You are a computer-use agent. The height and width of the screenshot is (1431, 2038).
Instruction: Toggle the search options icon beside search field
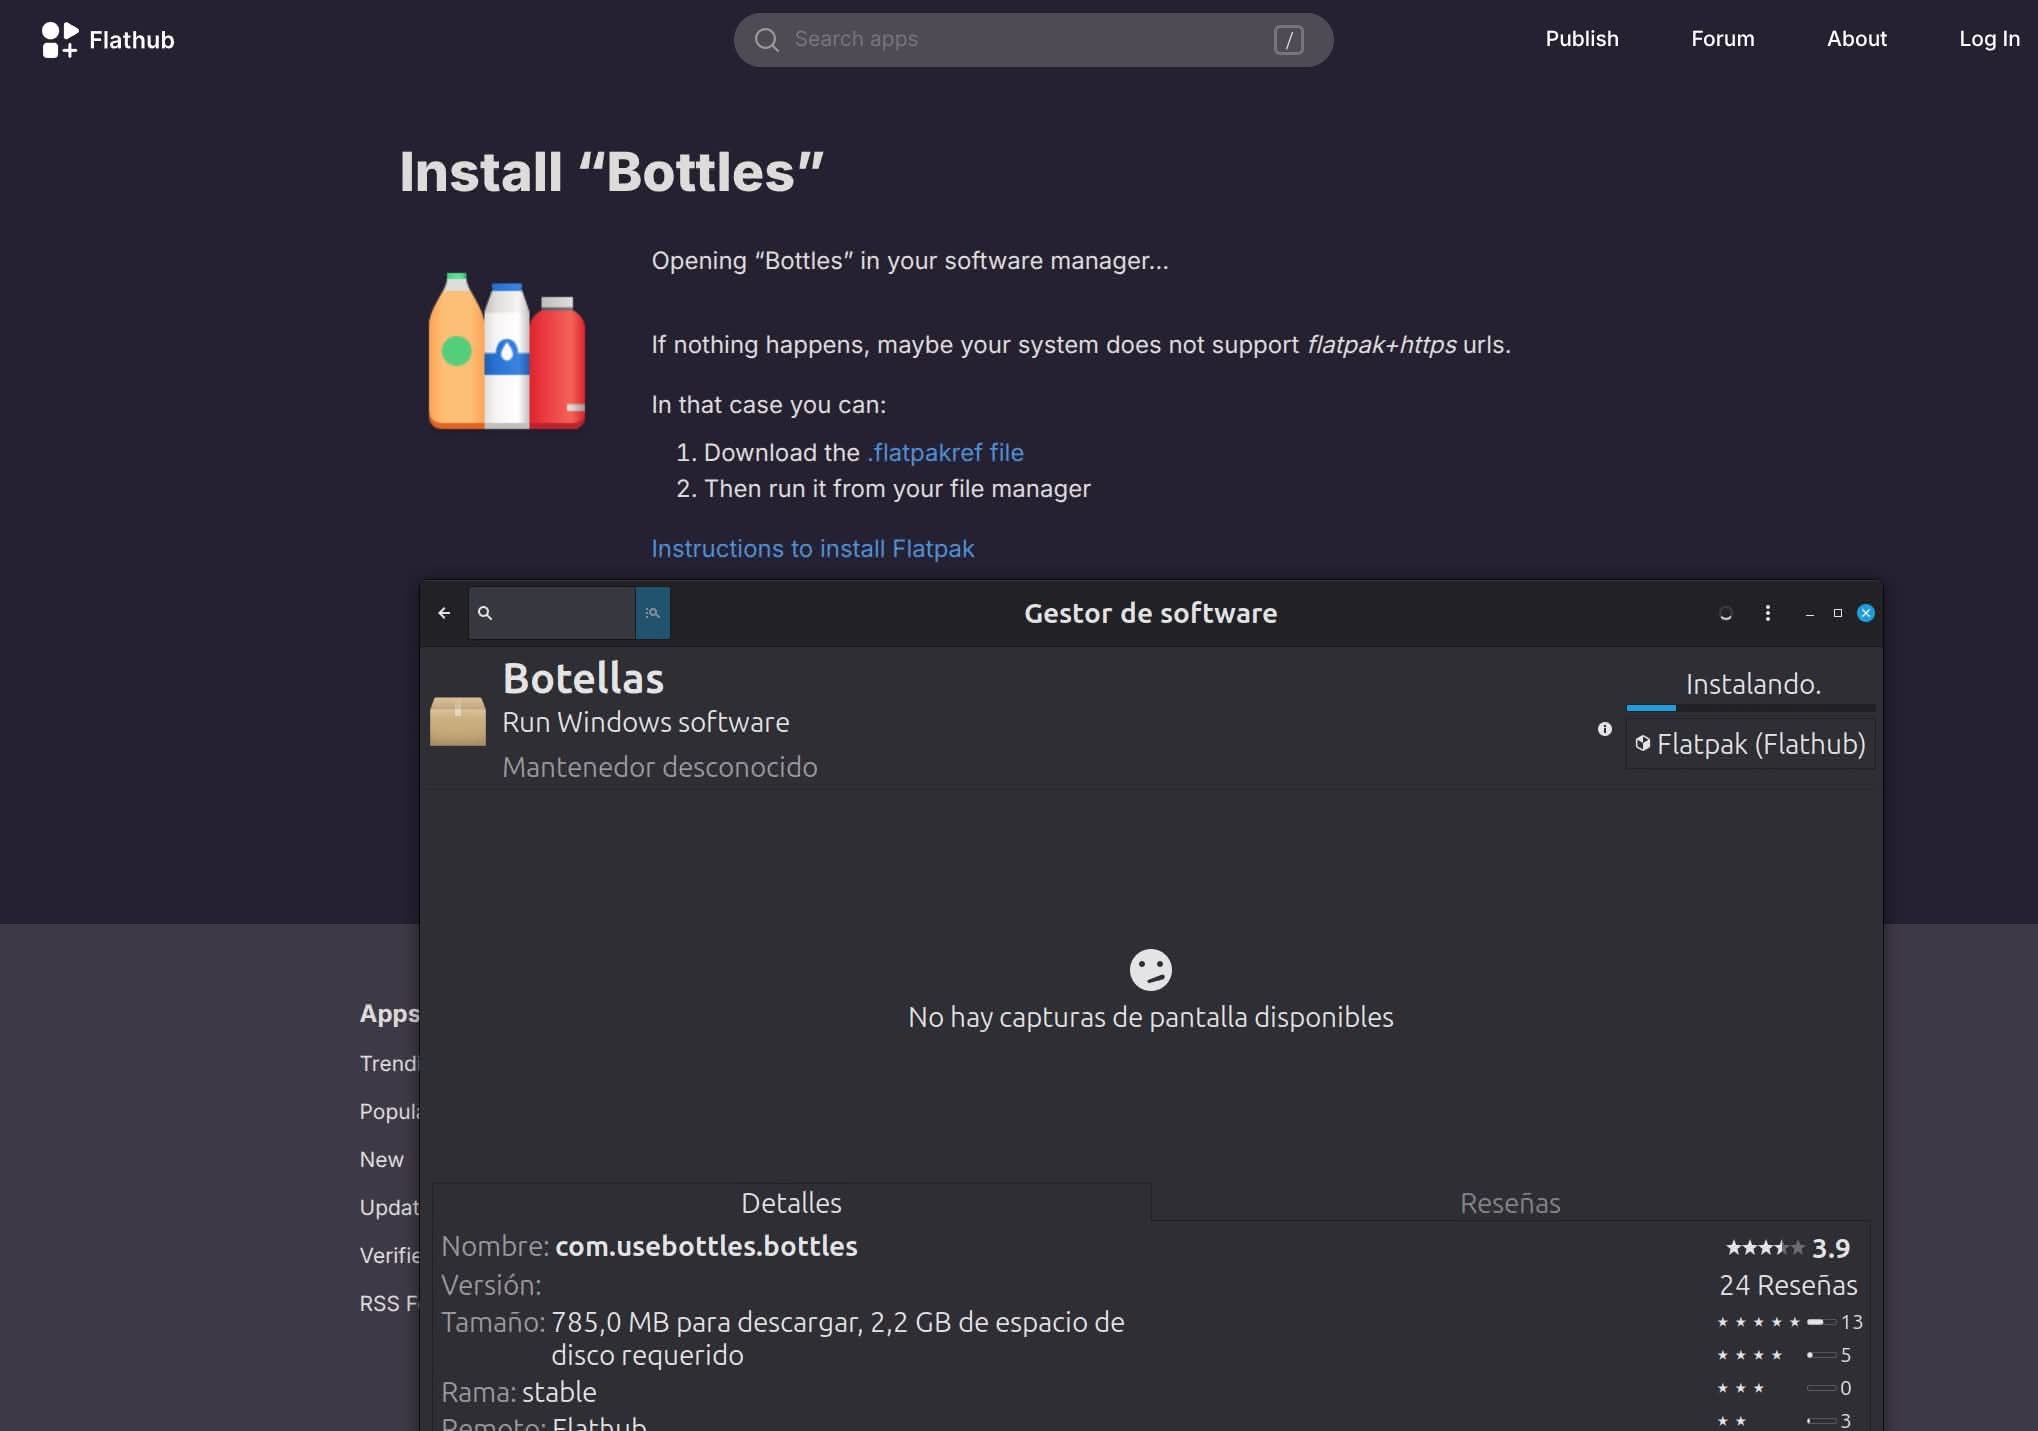(x=653, y=613)
